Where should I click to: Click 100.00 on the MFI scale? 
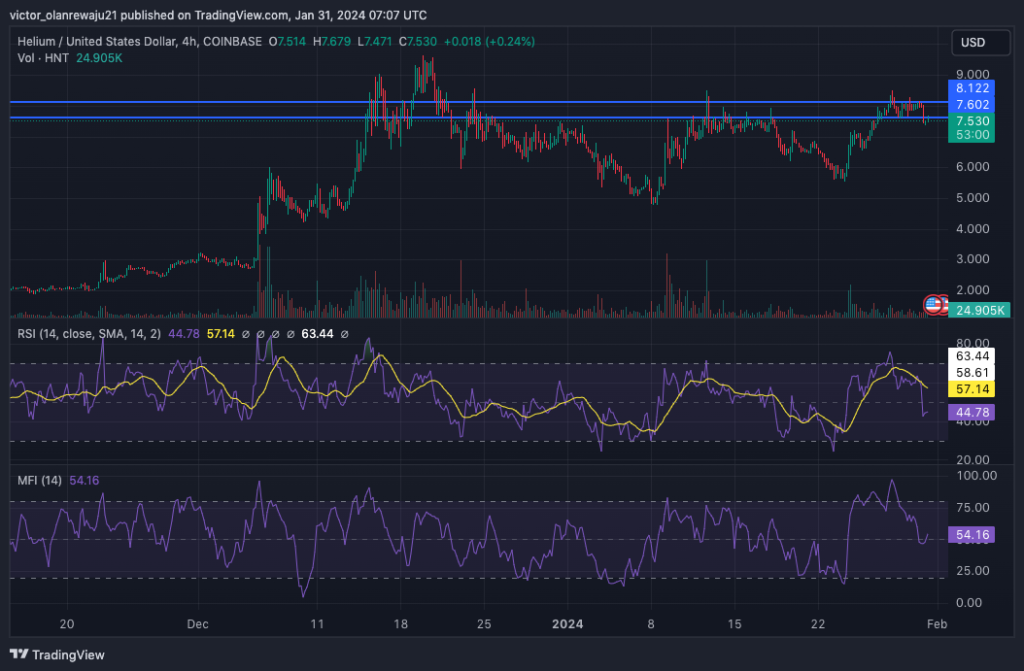976,476
